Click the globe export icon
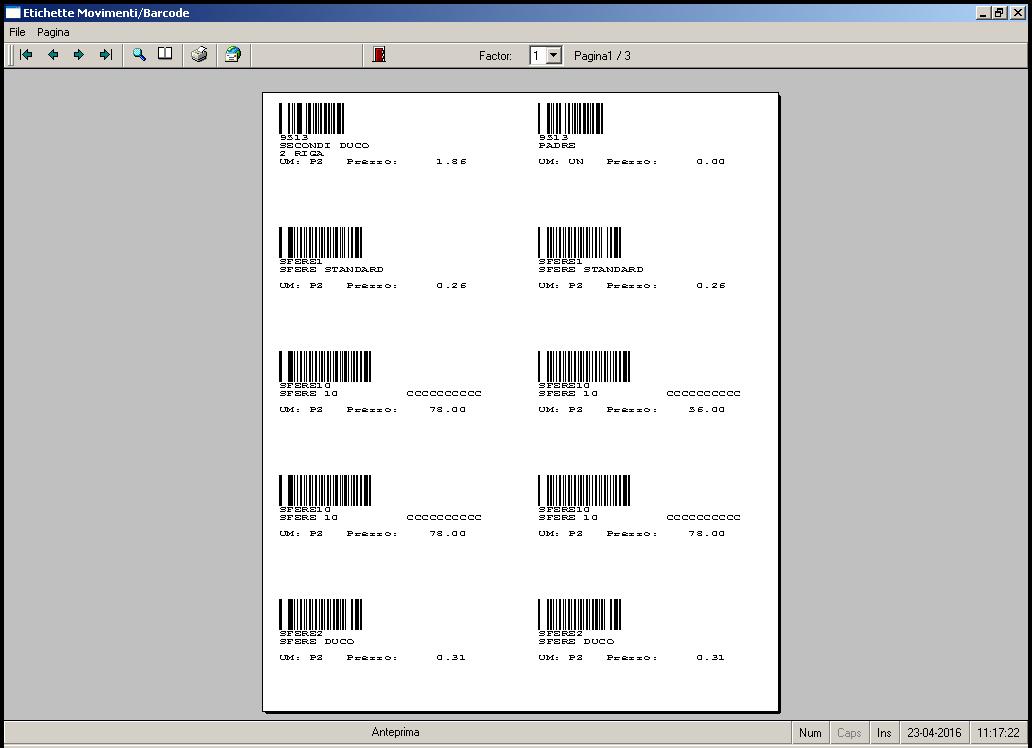 coord(232,55)
